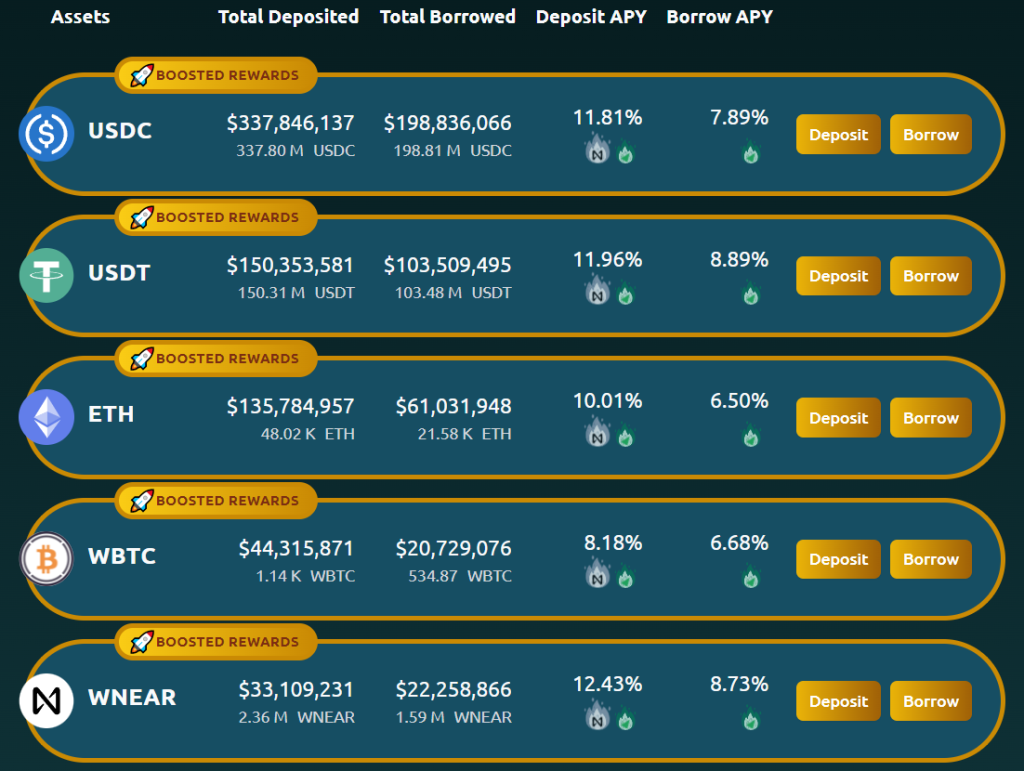Sort by the Assets column header
This screenshot has height=771, width=1024.
[x=80, y=17]
